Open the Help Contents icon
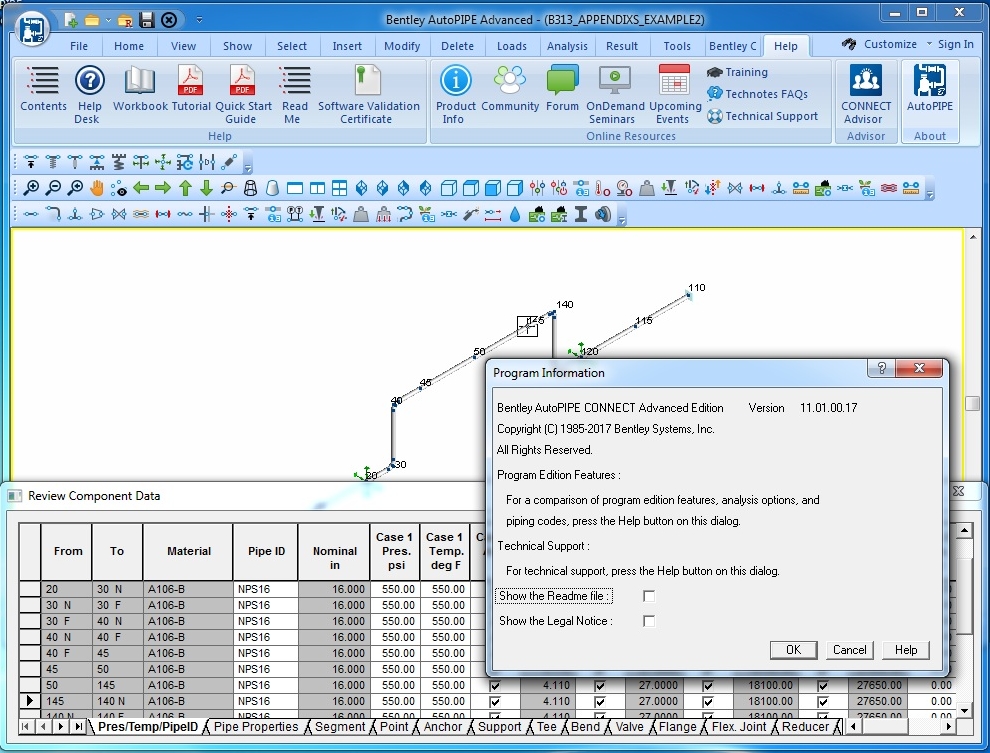This screenshot has height=753, width=990. pyautogui.click(x=42, y=90)
